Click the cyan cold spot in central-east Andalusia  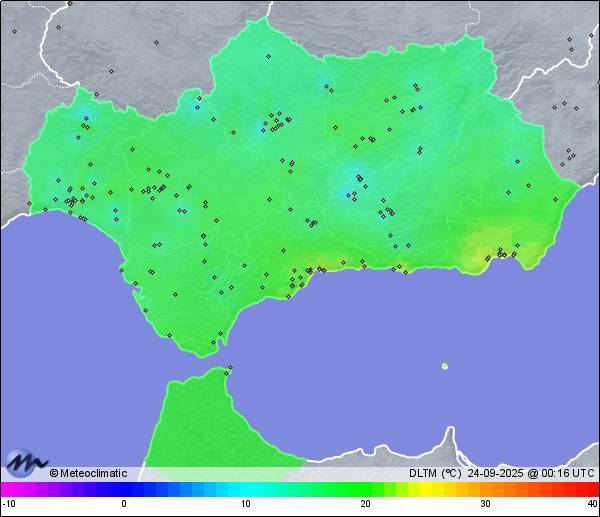coord(353,185)
